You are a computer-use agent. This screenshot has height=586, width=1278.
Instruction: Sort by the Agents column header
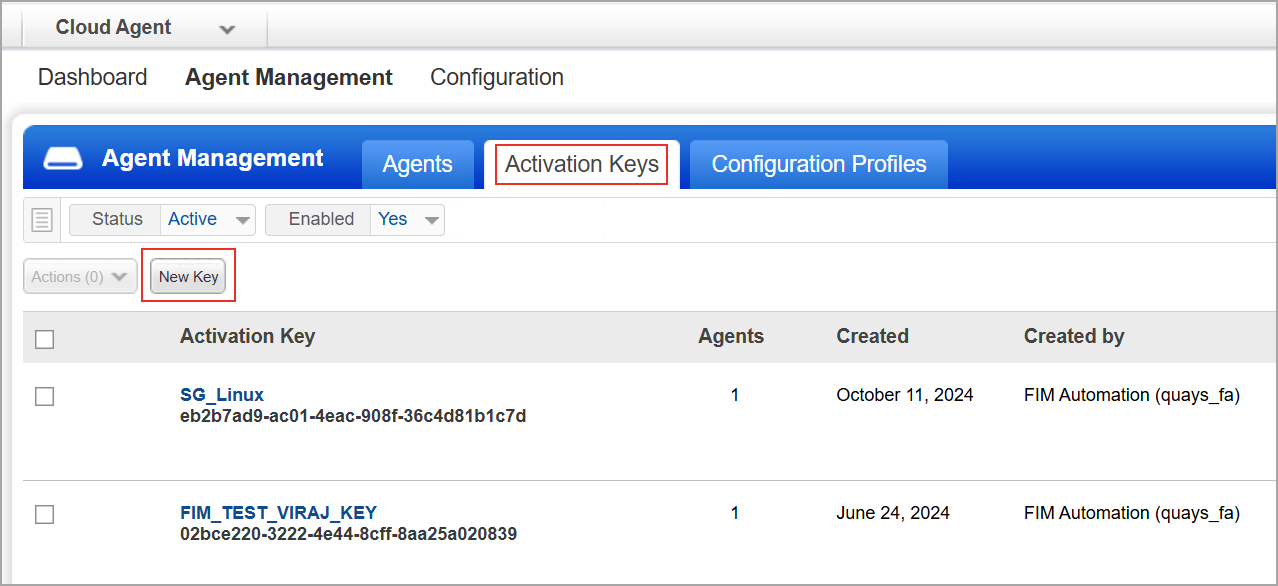tap(731, 337)
